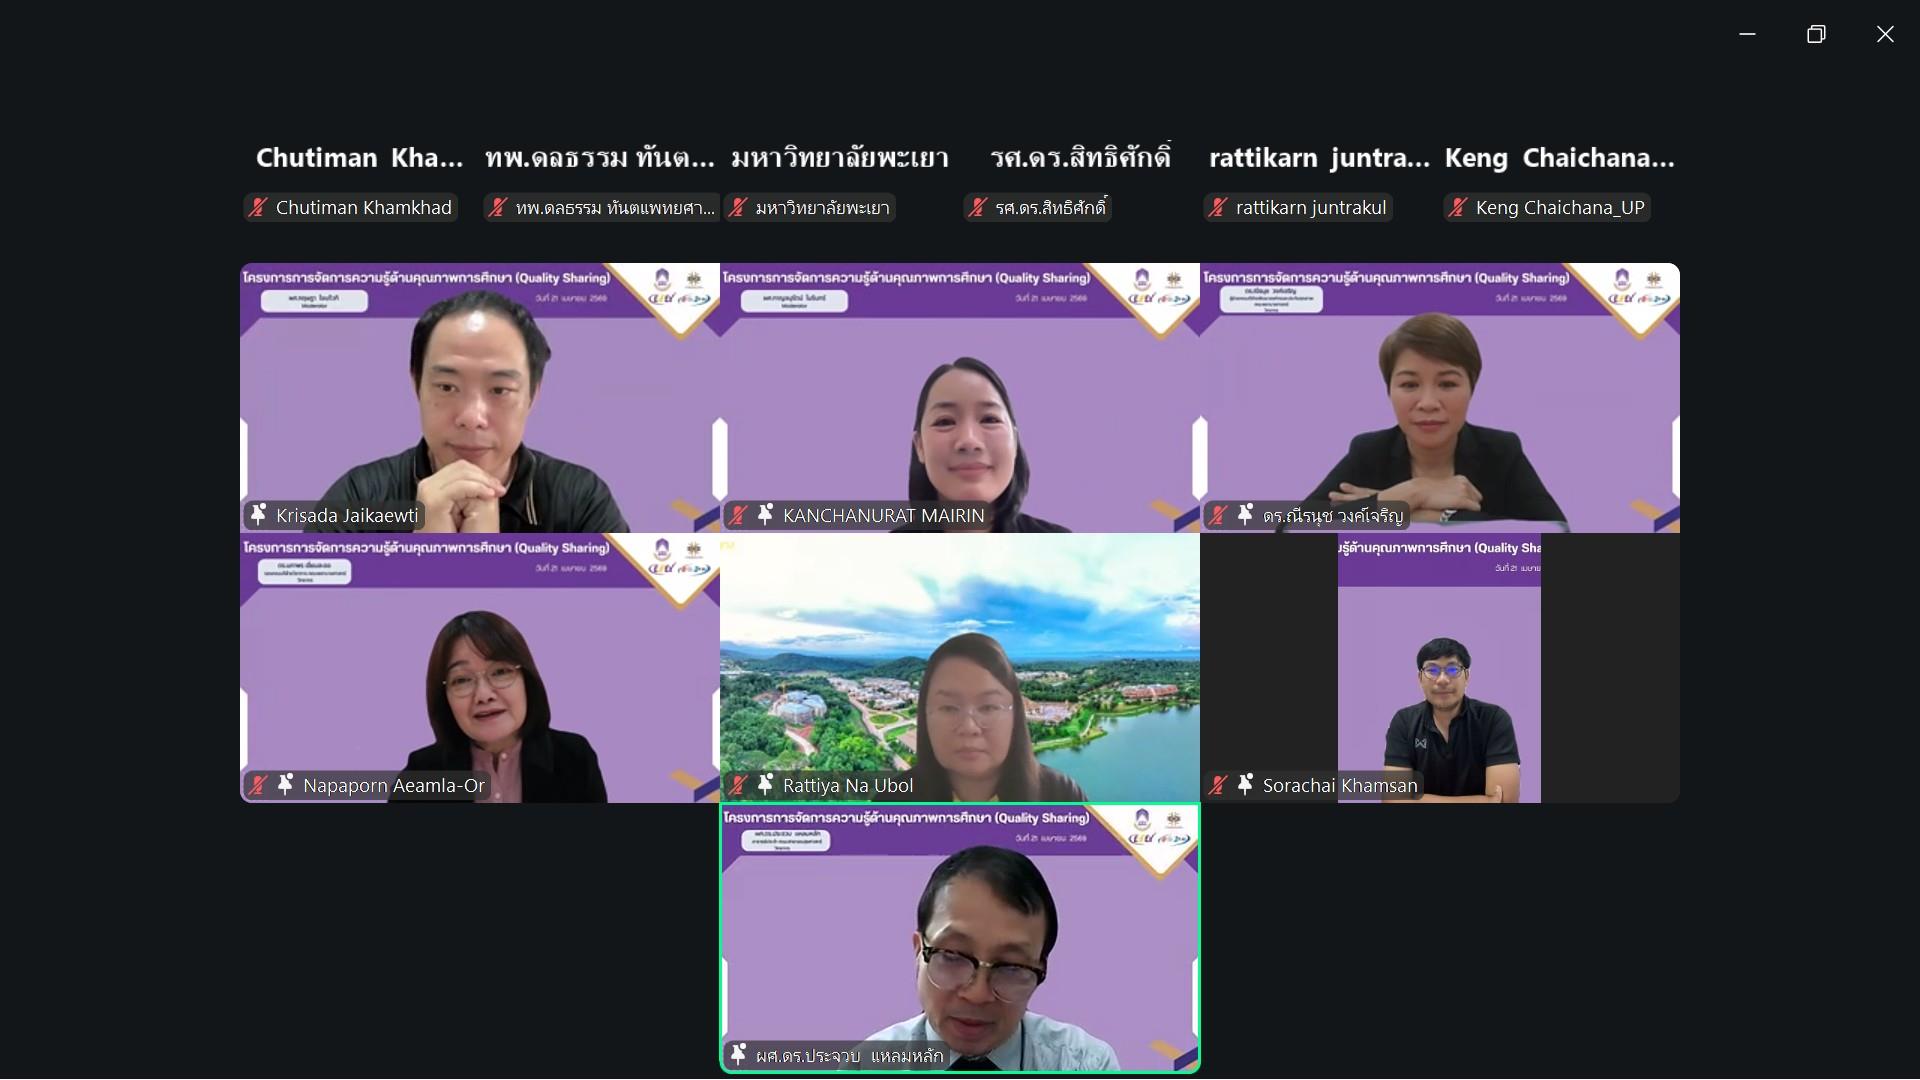Viewport: 1920px width, 1080px height.
Task: Click muted mic icon on Rattiya Na Ubol
Action: (738, 785)
